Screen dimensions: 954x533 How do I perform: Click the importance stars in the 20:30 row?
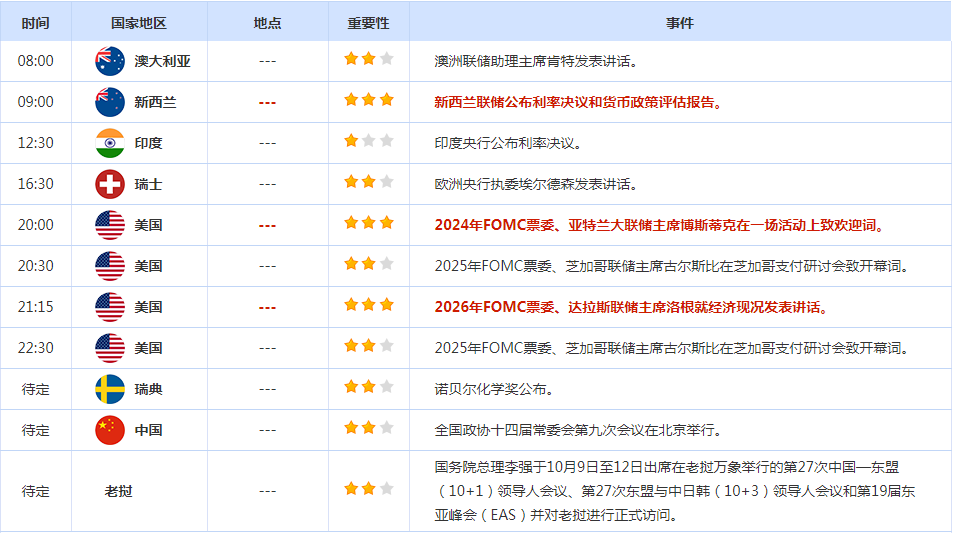pos(369,264)
